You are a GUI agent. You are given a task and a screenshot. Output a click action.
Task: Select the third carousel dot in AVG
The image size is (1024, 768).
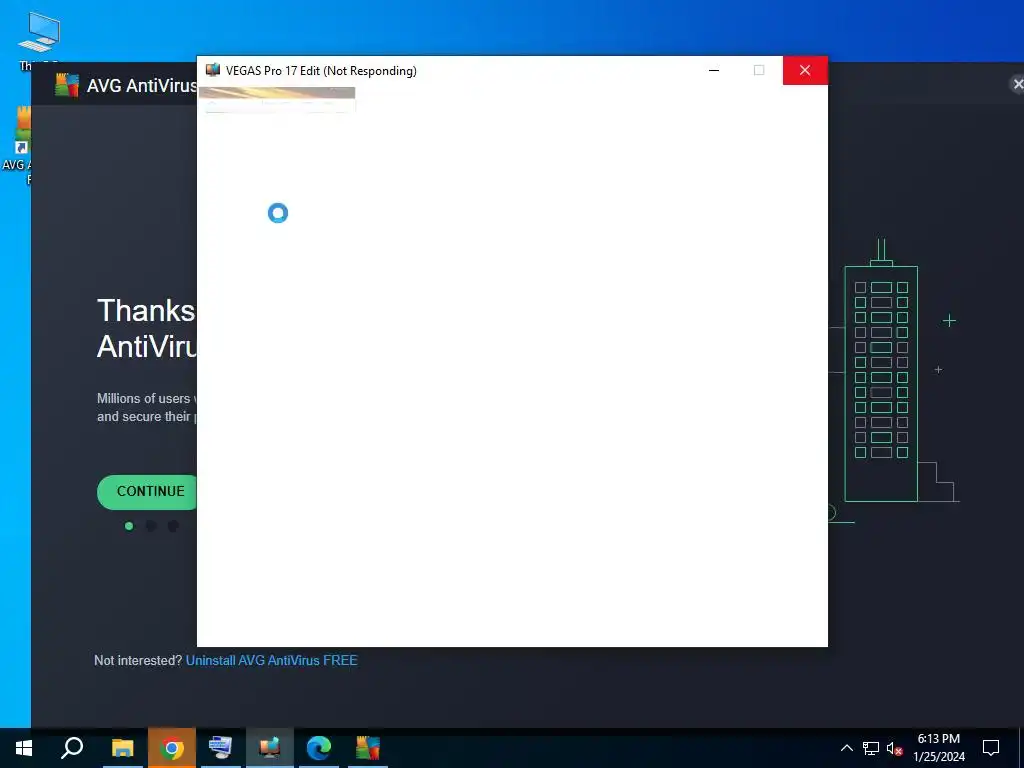(x=173, y=526)
